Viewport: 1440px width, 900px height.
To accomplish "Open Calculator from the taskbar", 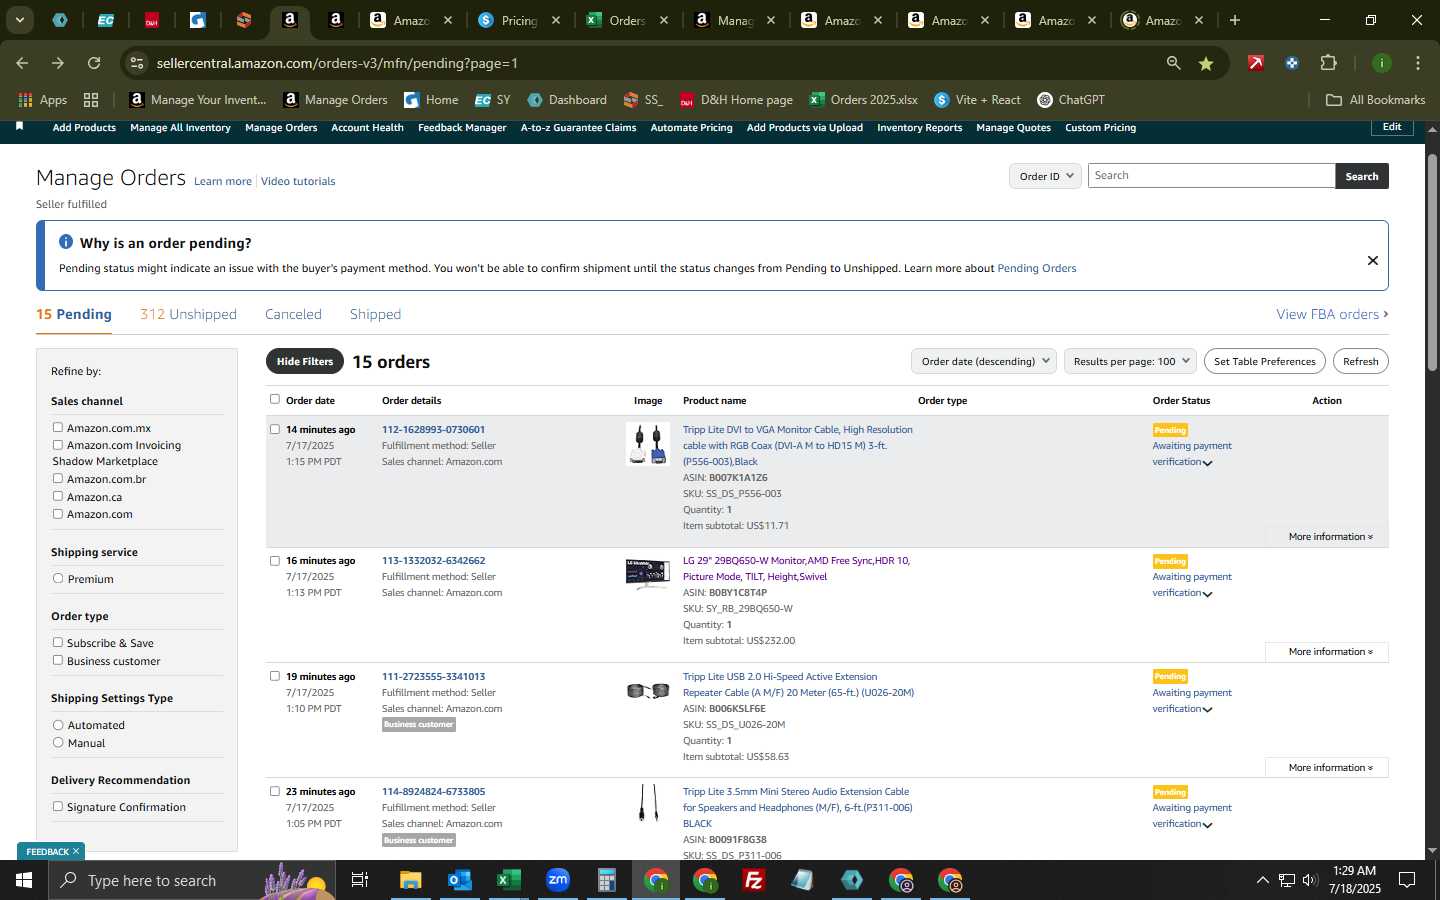I will tap(606, 880).
